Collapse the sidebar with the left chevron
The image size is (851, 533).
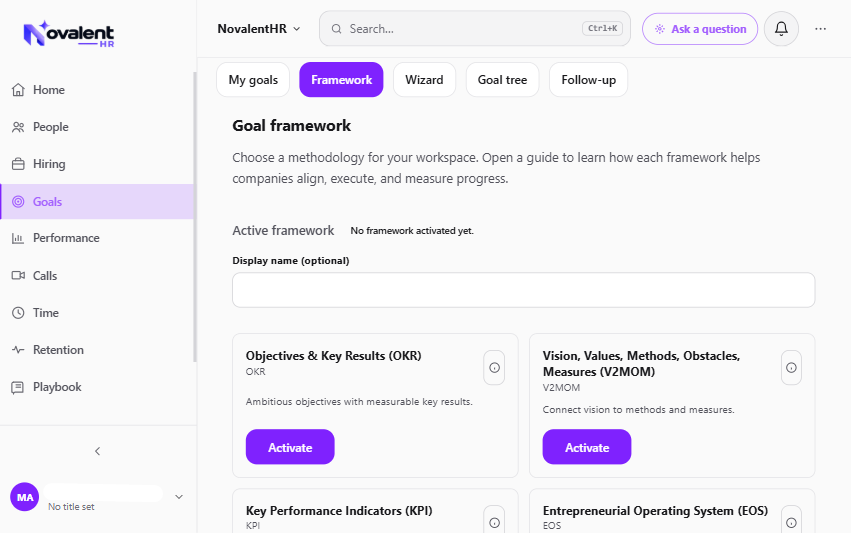pos(98,451)
